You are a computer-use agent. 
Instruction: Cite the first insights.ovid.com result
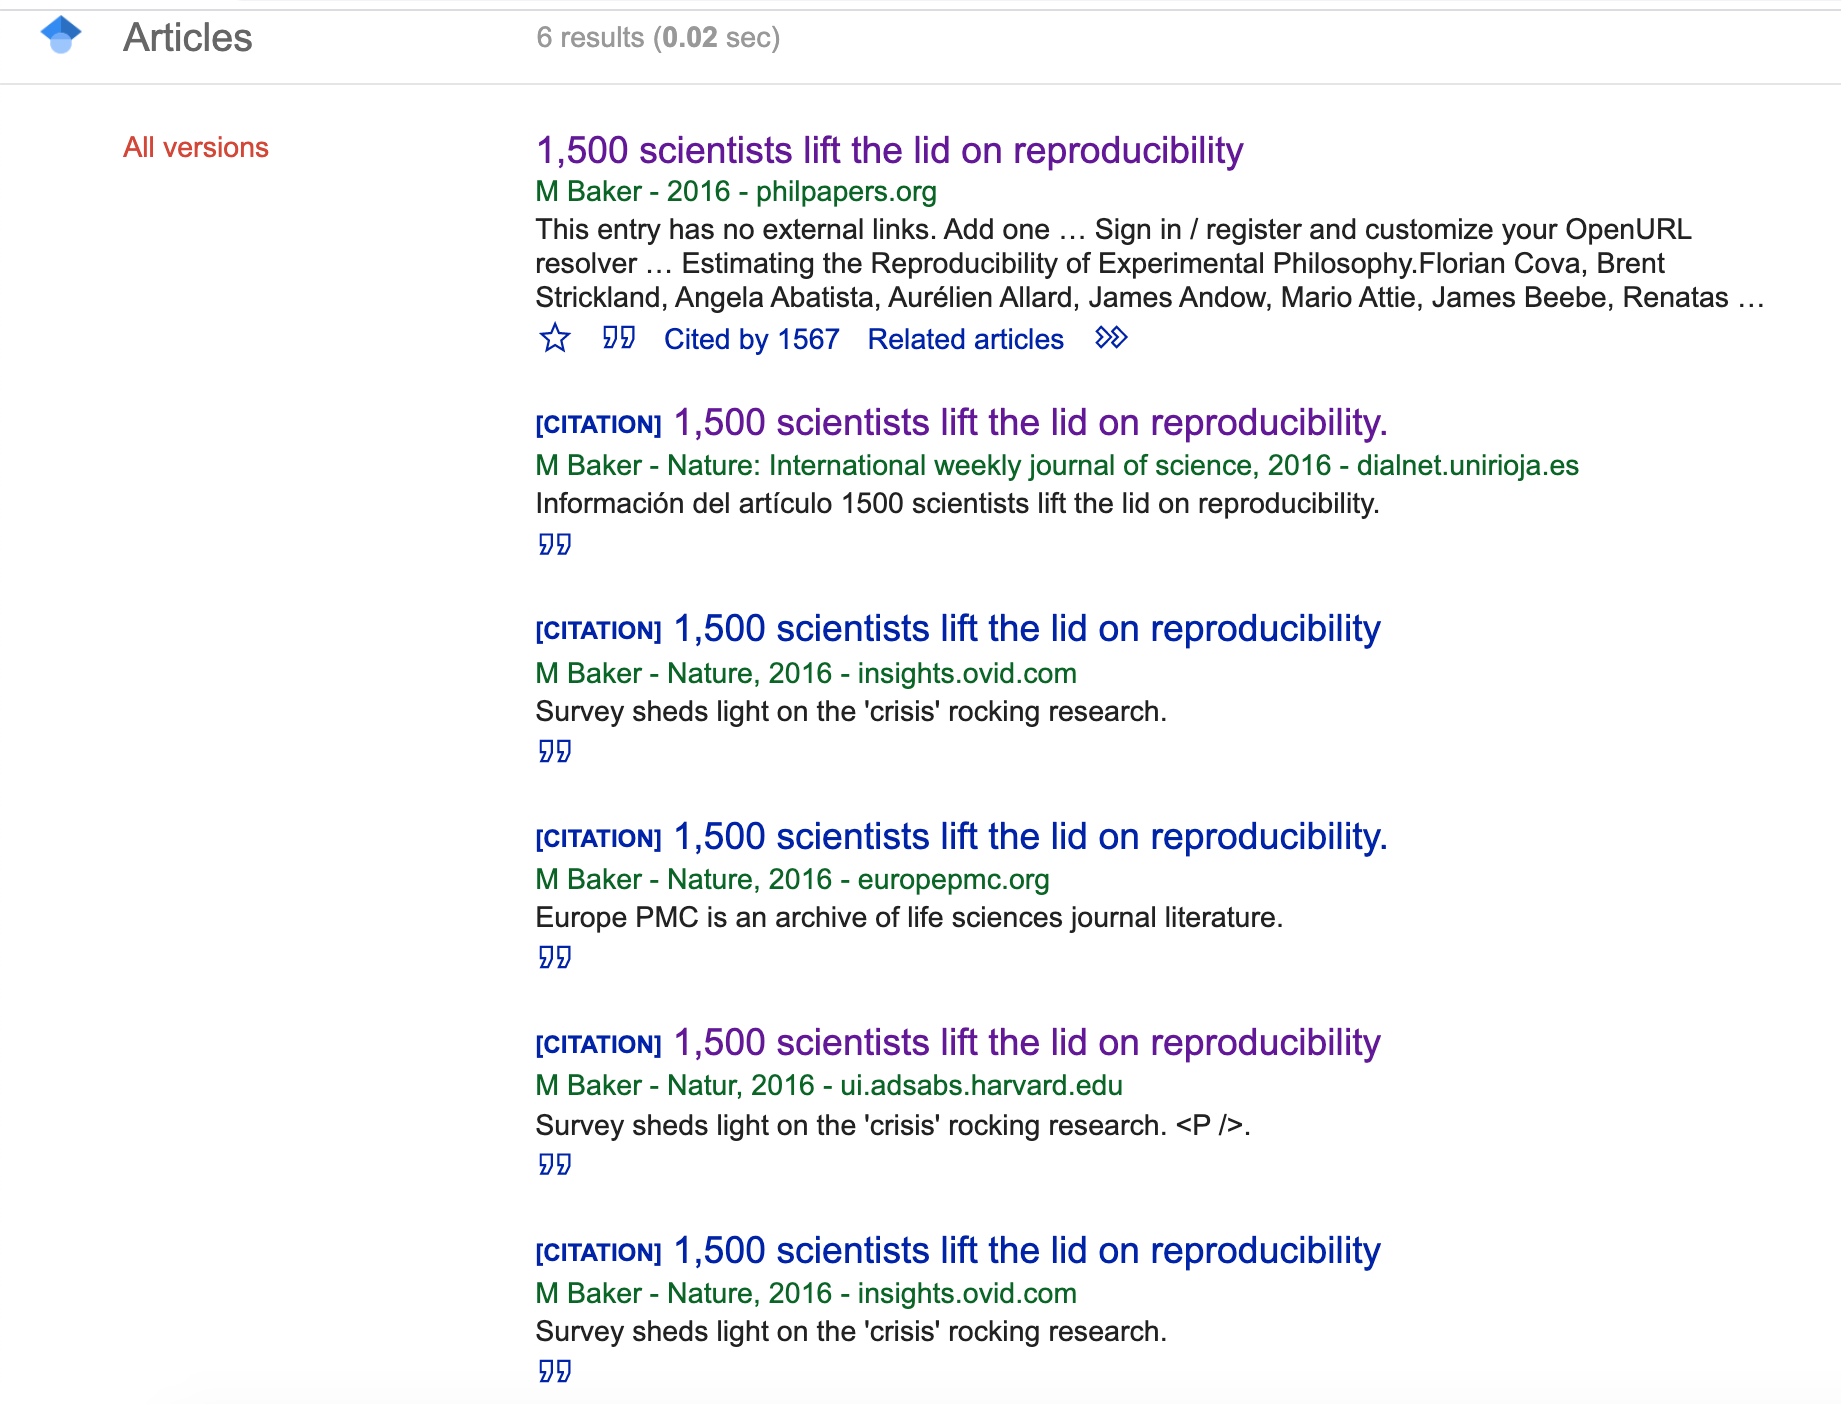pos(555,751)
